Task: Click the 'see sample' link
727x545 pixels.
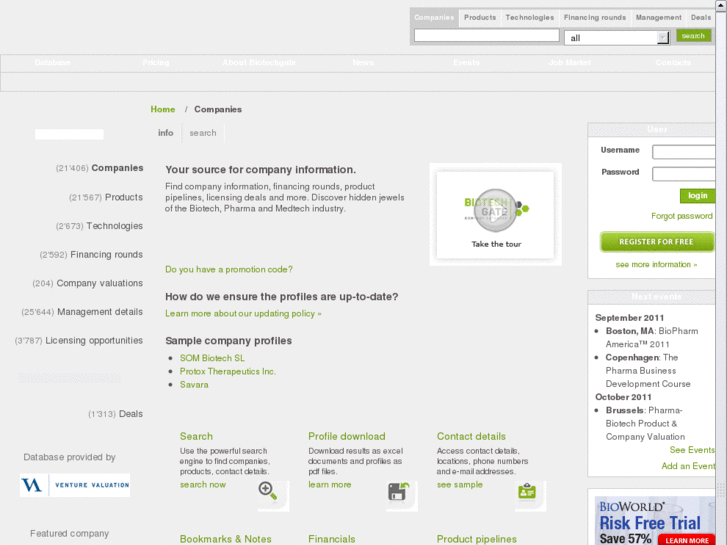Action: [459, 485]
